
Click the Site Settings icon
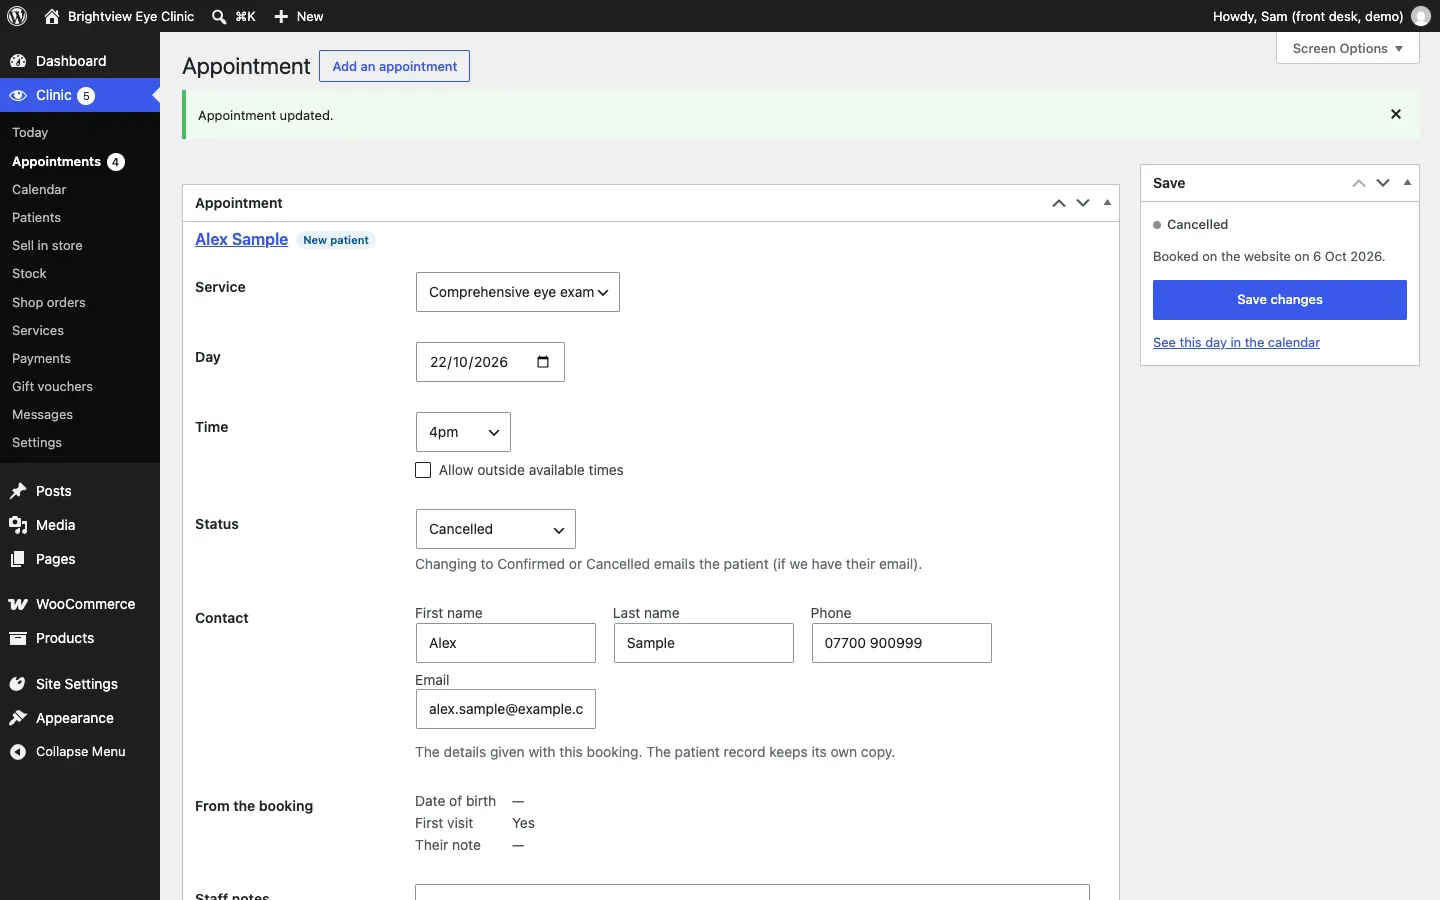[x=18, y=684]
